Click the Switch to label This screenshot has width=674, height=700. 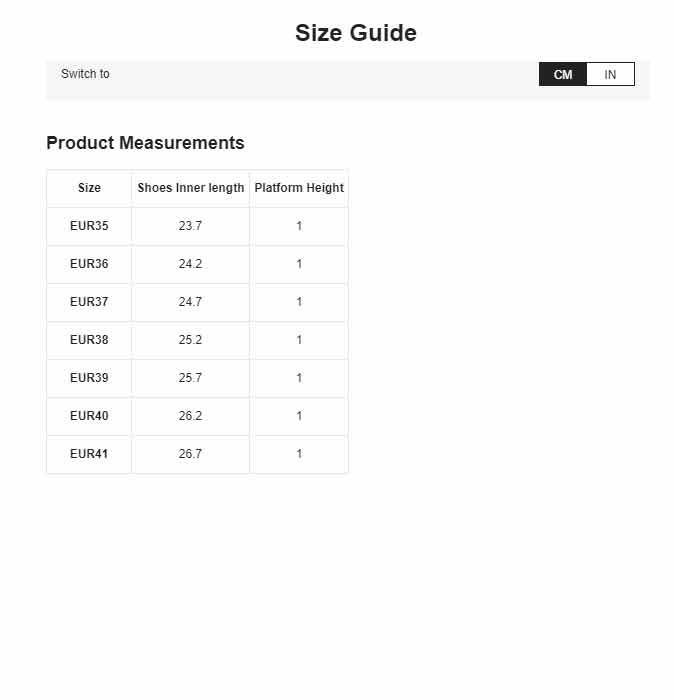pyautogui.click(x=85, y=74)
